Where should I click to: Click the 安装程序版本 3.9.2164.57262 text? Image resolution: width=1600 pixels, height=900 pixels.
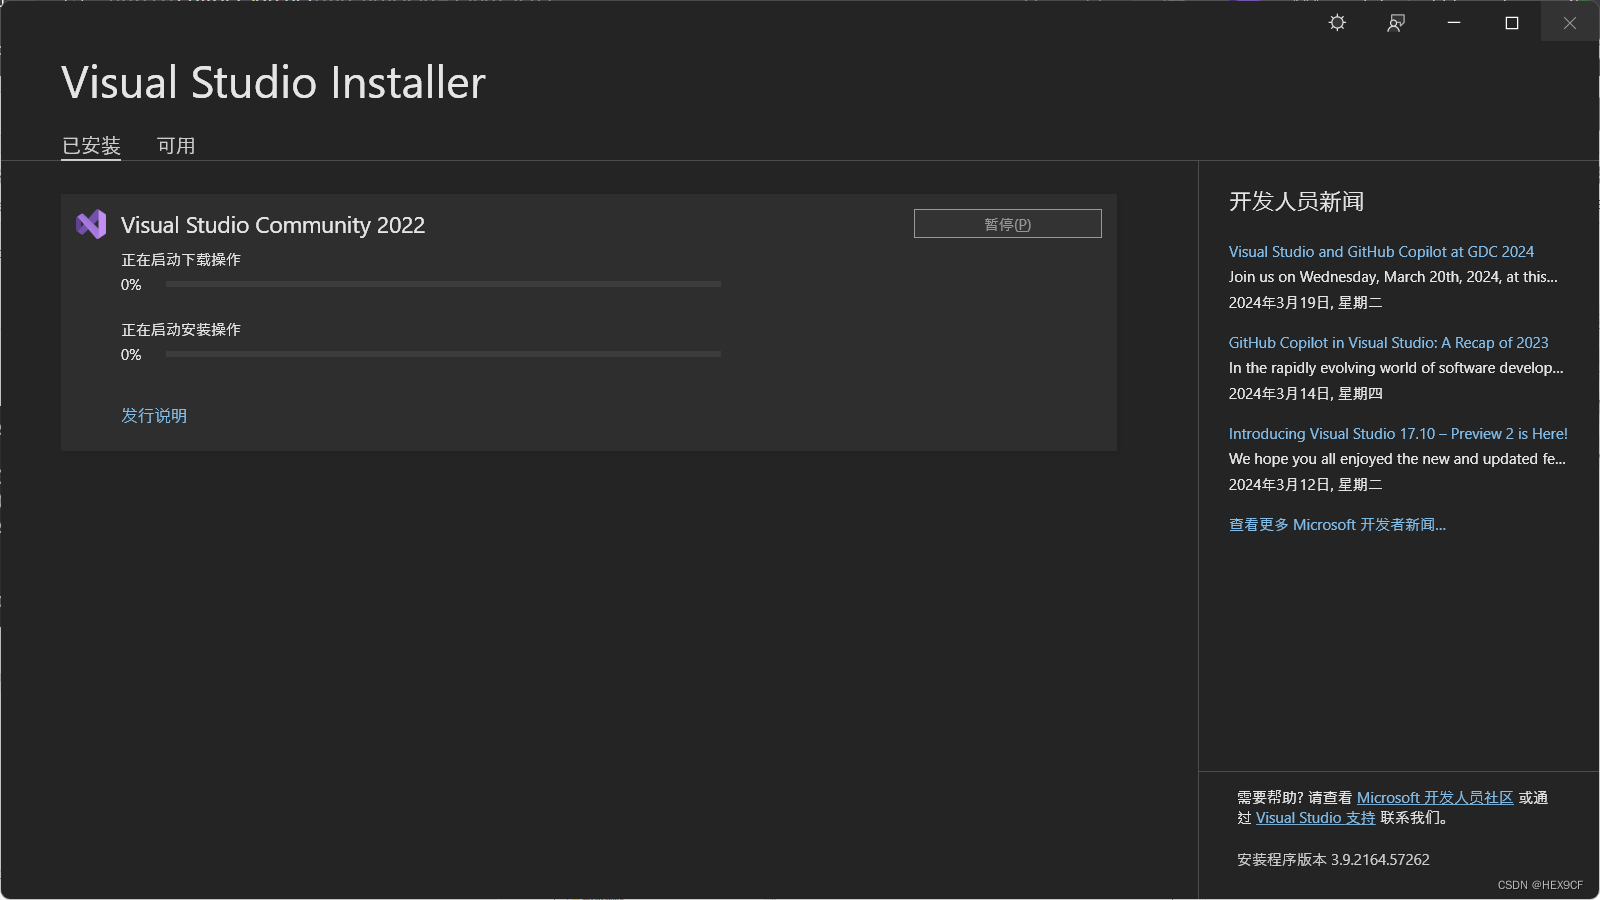click(x=1333, y=860)
